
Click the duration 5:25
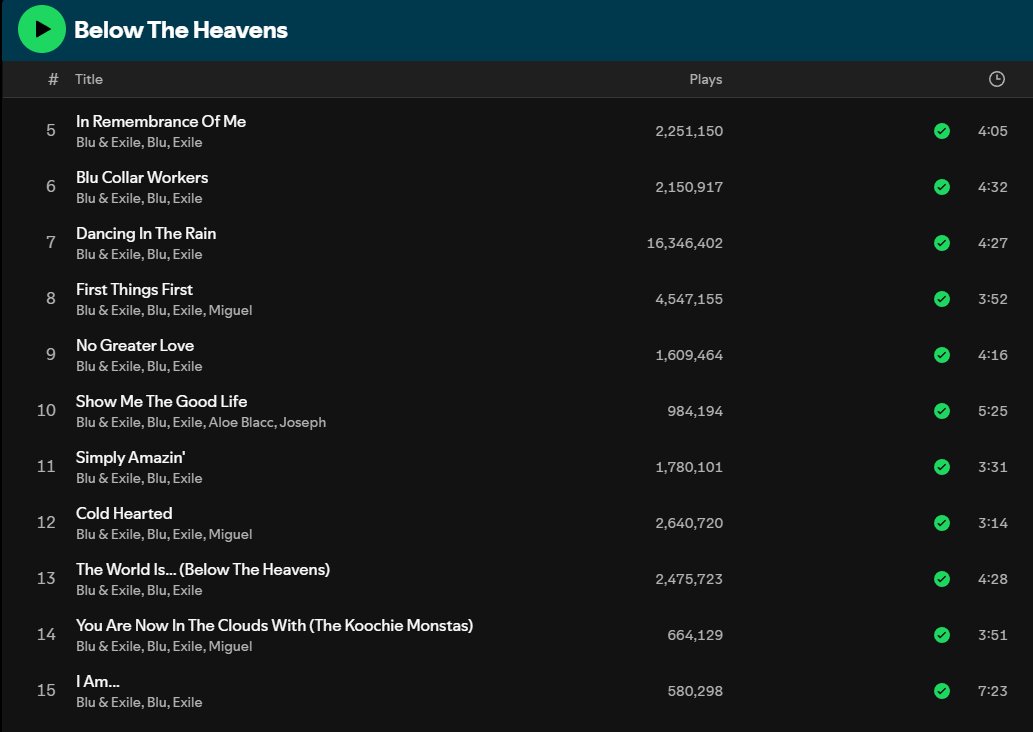point(993,411)
